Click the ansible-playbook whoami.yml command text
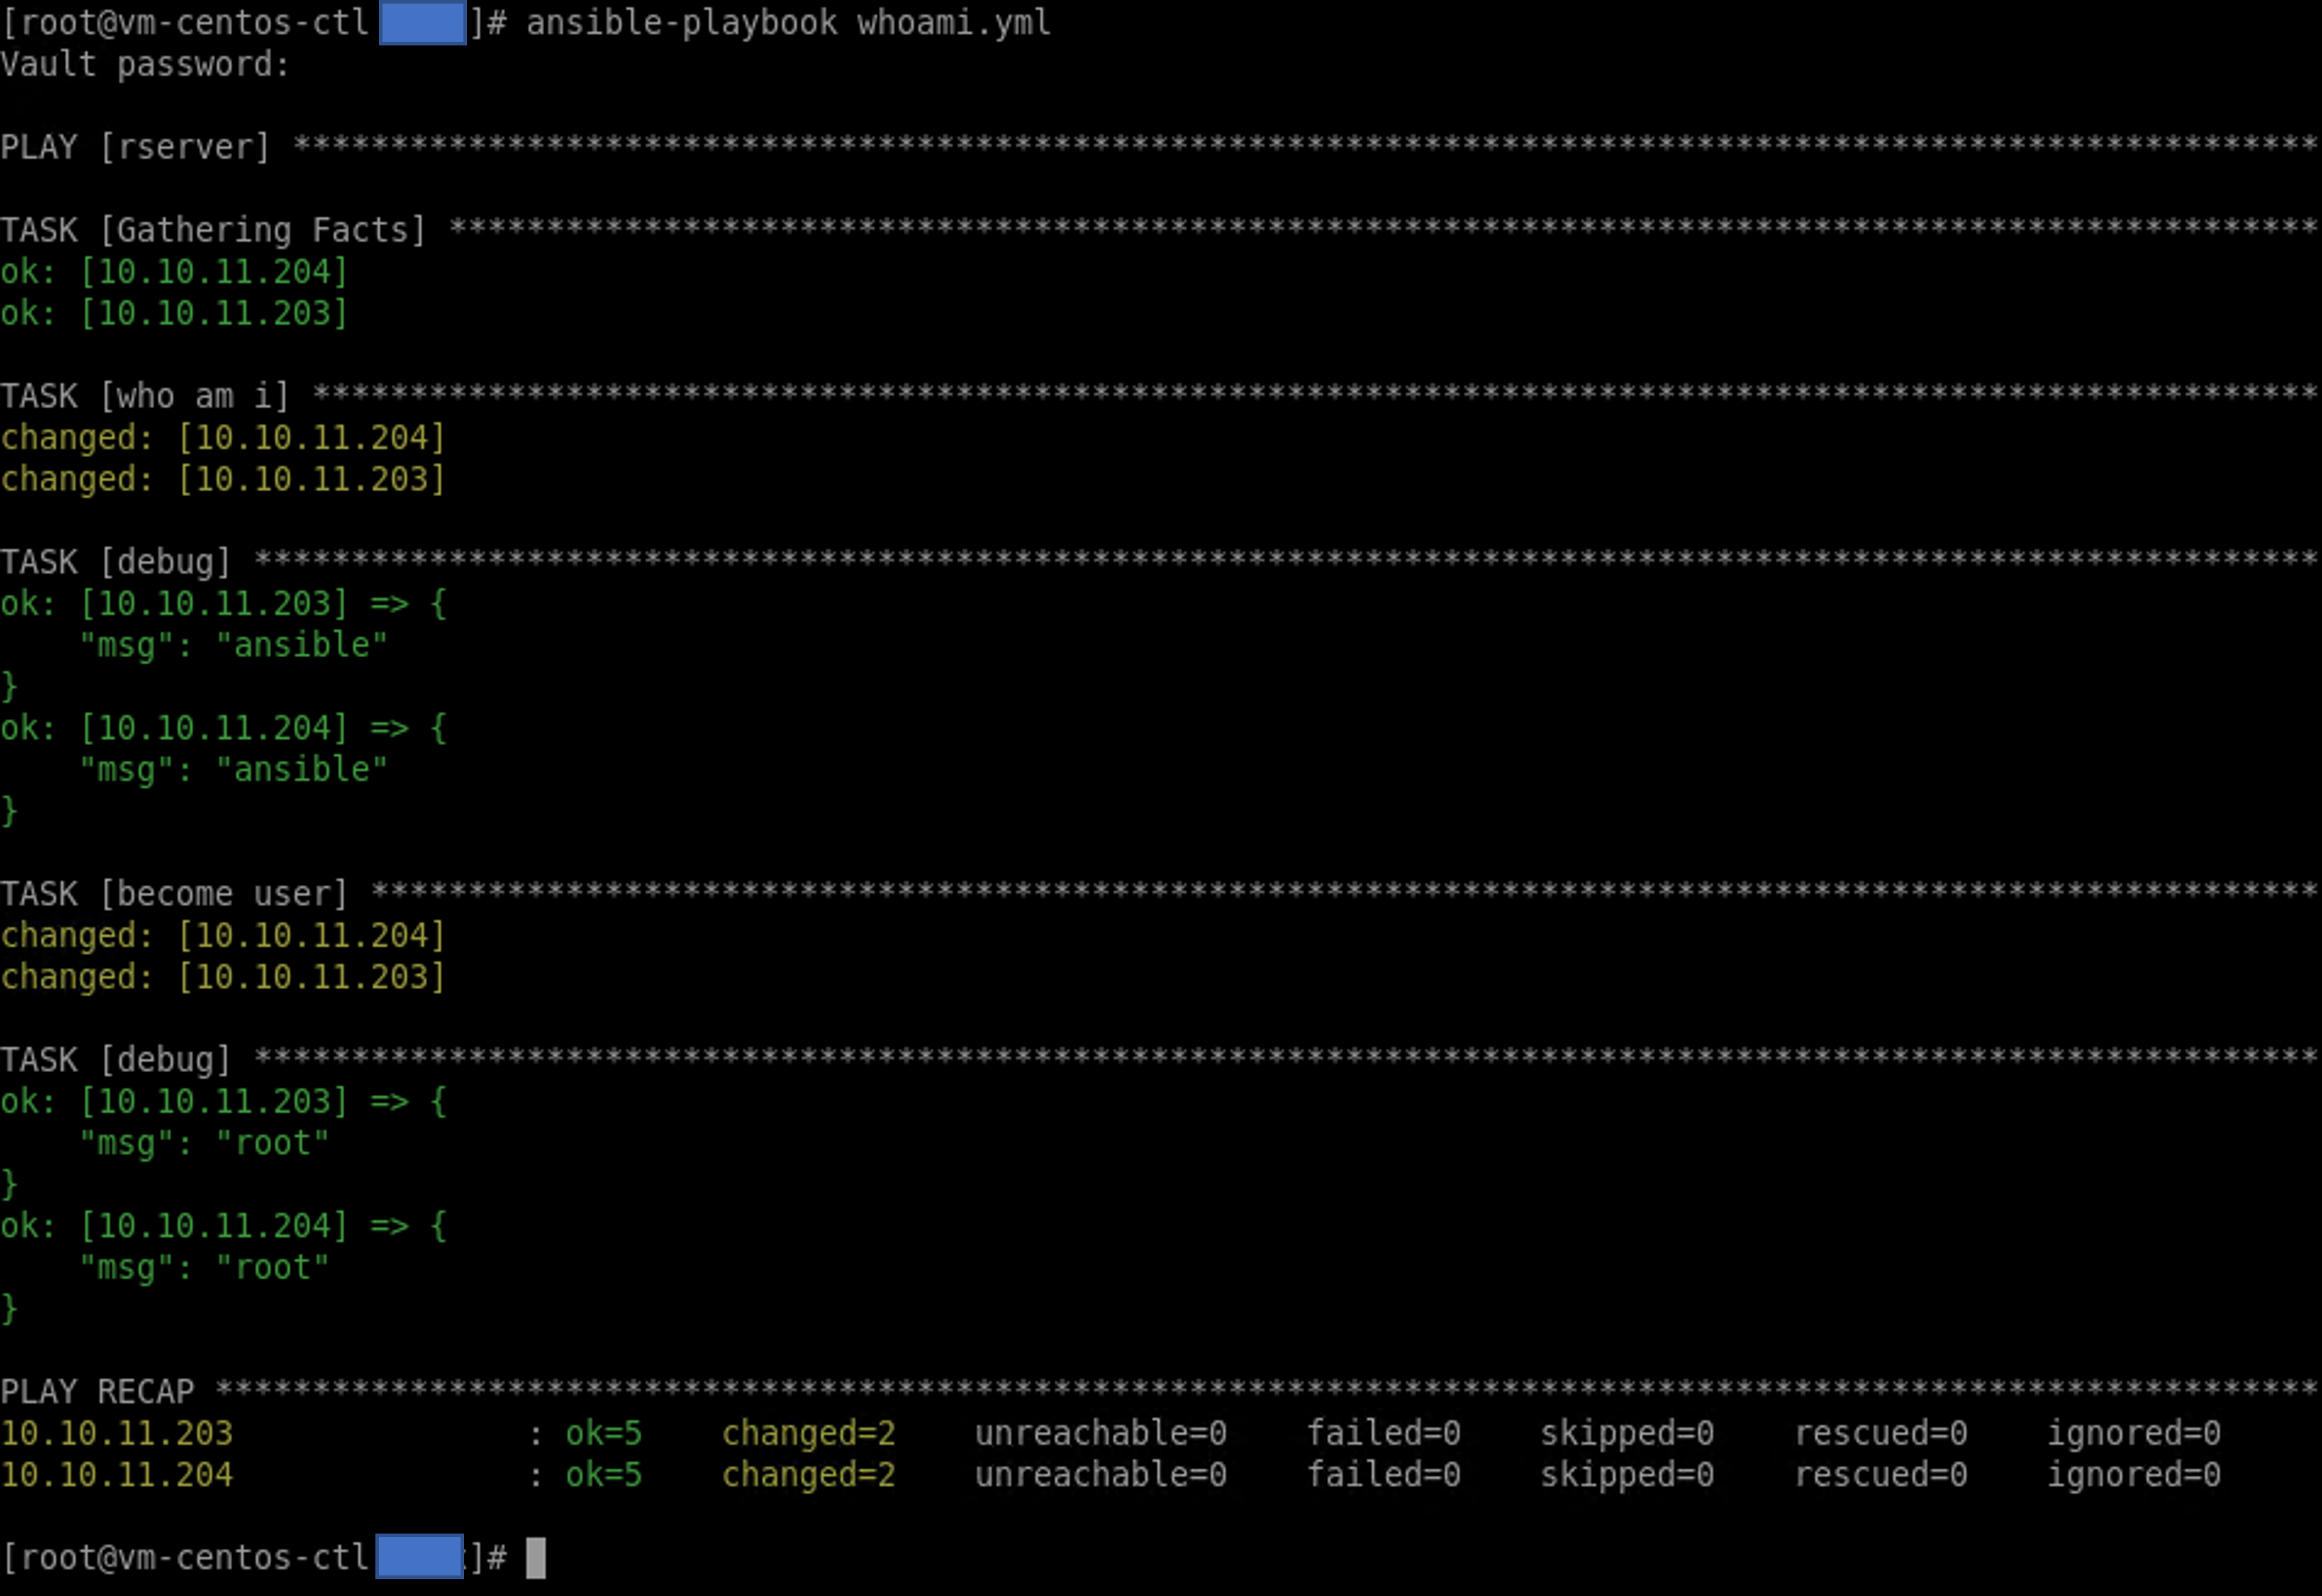The image size is (2322, 1596). tap(788, 22)
